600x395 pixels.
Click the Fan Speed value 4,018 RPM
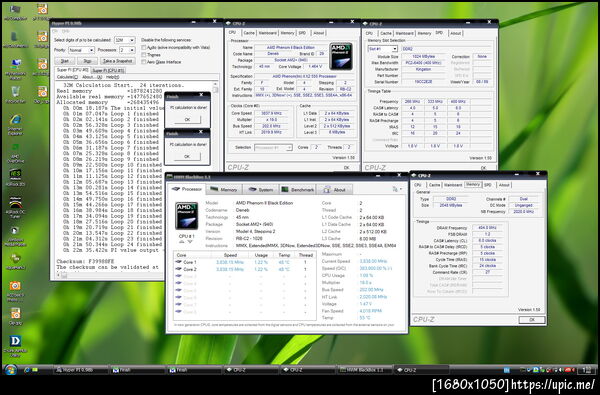[x=371, y=311]
